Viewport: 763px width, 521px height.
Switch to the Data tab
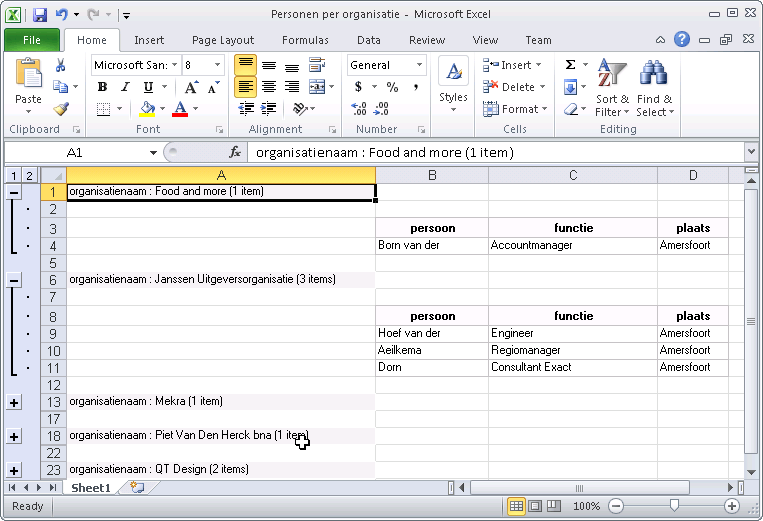[x=368, y=40]
